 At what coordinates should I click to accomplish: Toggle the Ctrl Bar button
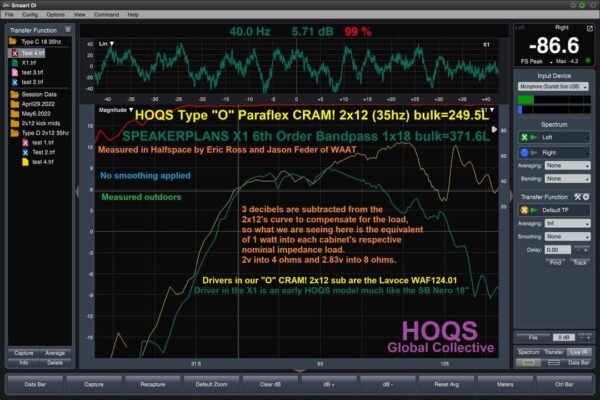[x=564, y=384]
